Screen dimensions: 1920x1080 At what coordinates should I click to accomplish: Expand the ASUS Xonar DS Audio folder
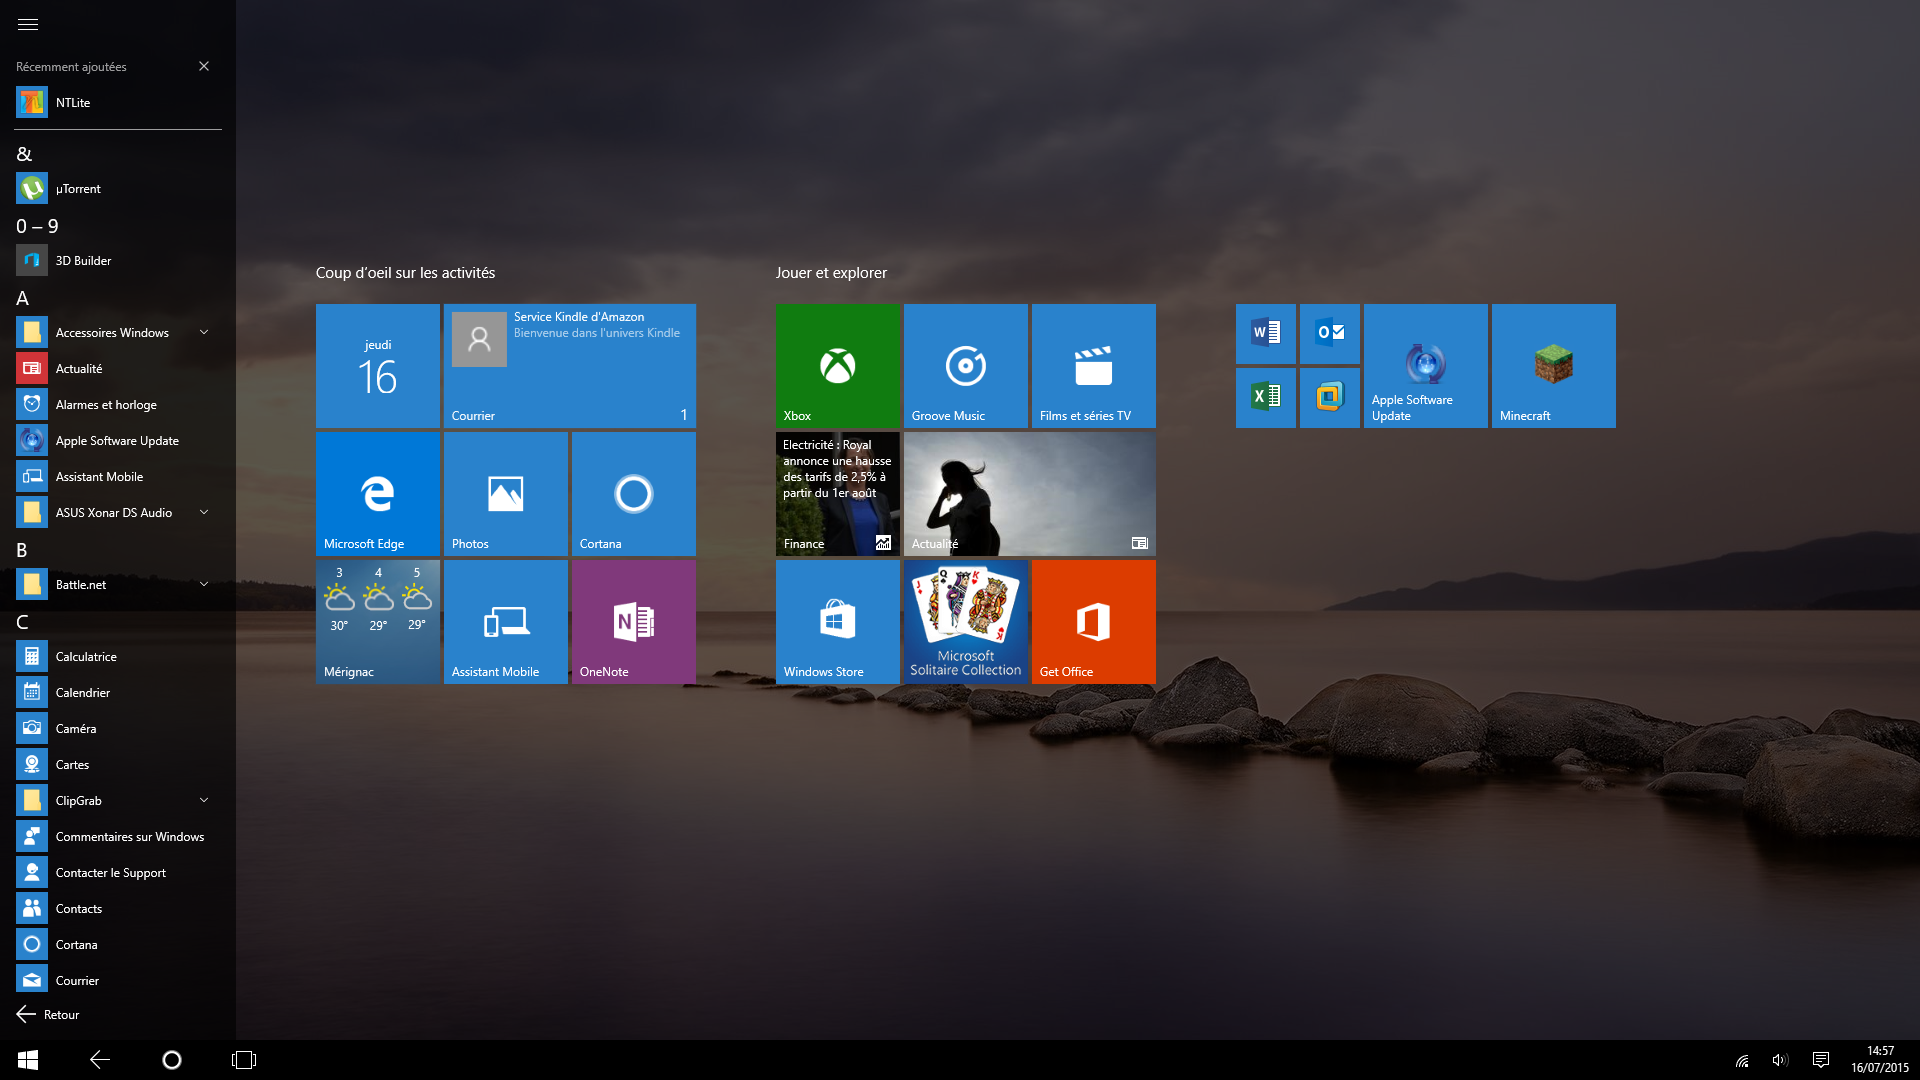click(x=118, y=512)
